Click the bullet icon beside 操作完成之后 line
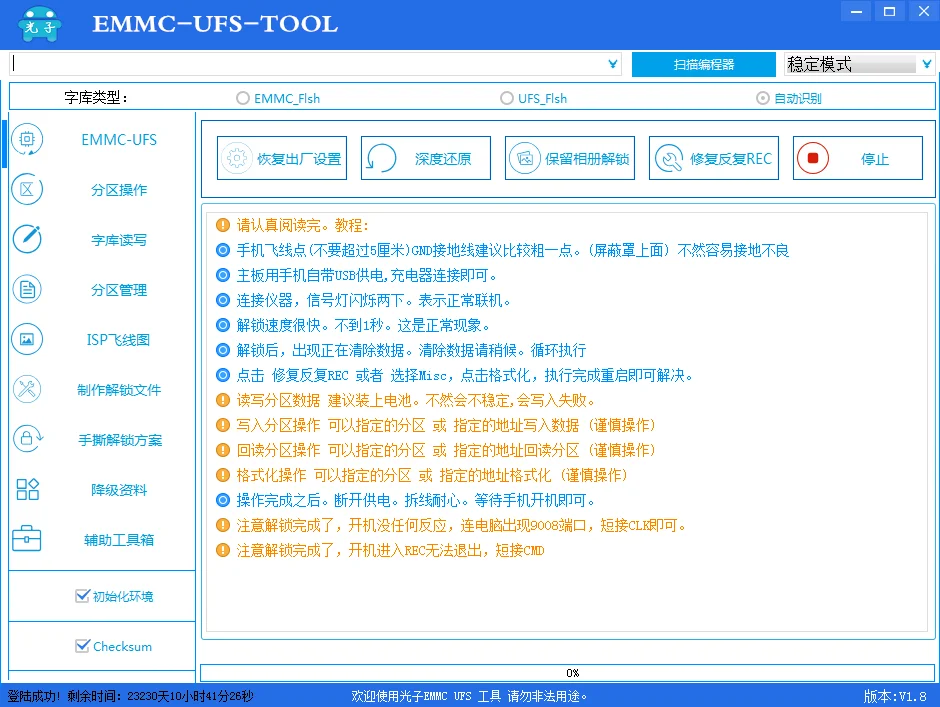Viewport: 940px width, 707px height. (223, 500)
